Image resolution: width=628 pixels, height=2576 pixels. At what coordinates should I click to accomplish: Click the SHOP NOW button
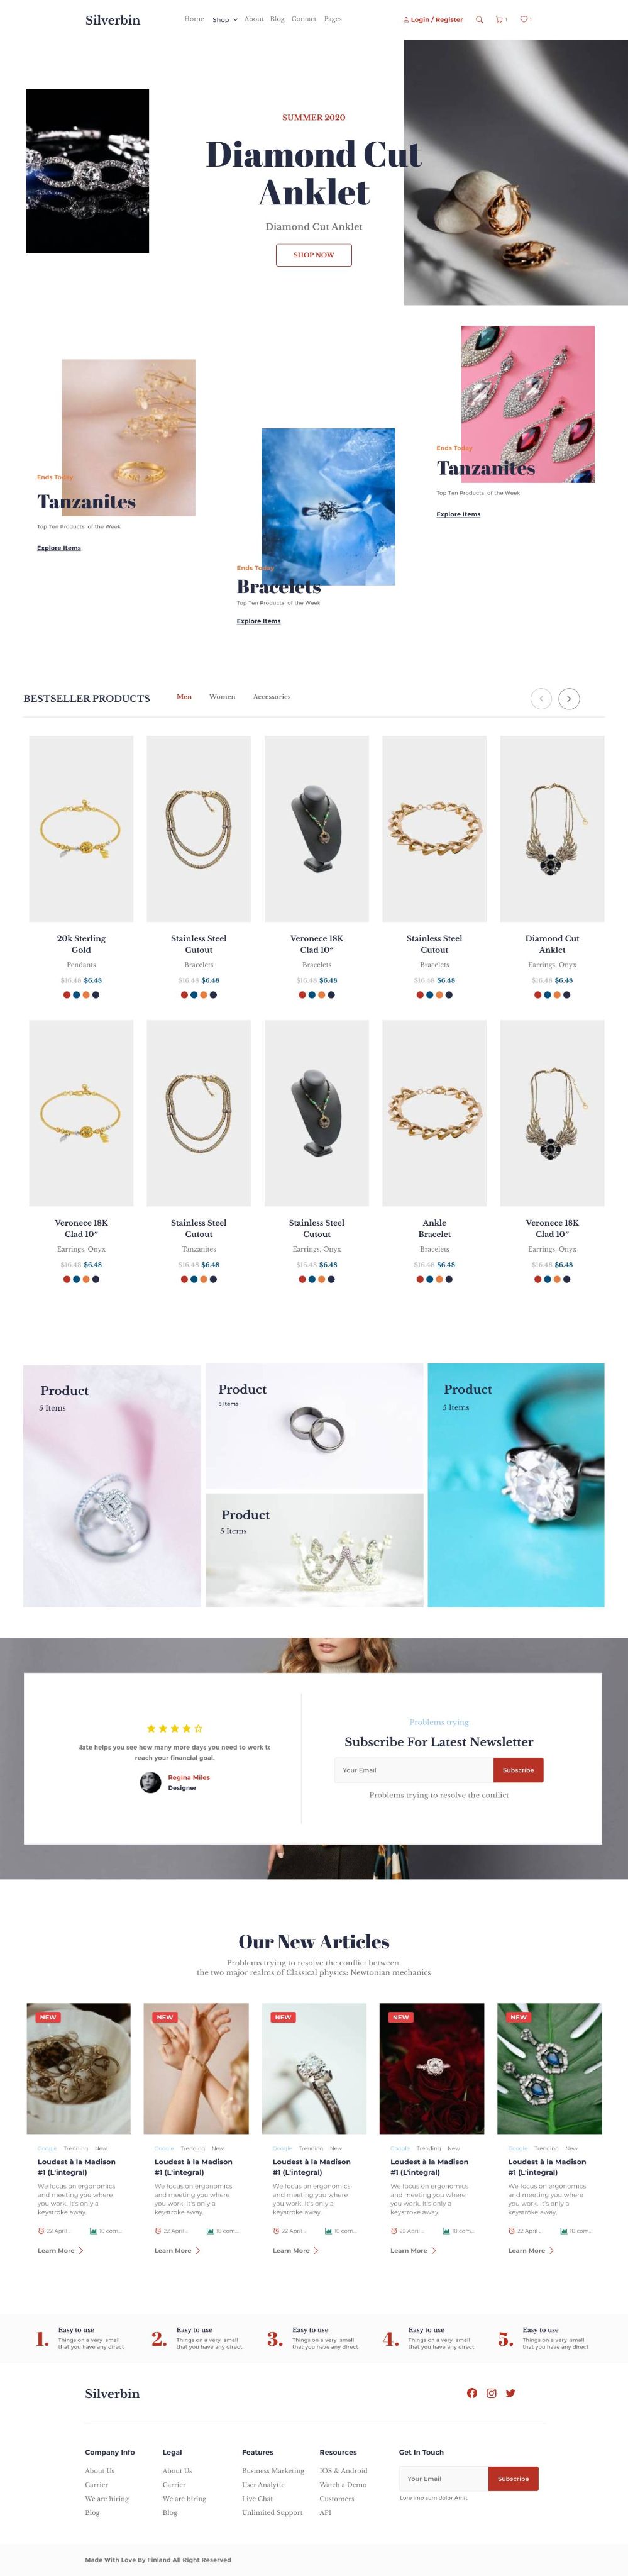pos(314,254)
